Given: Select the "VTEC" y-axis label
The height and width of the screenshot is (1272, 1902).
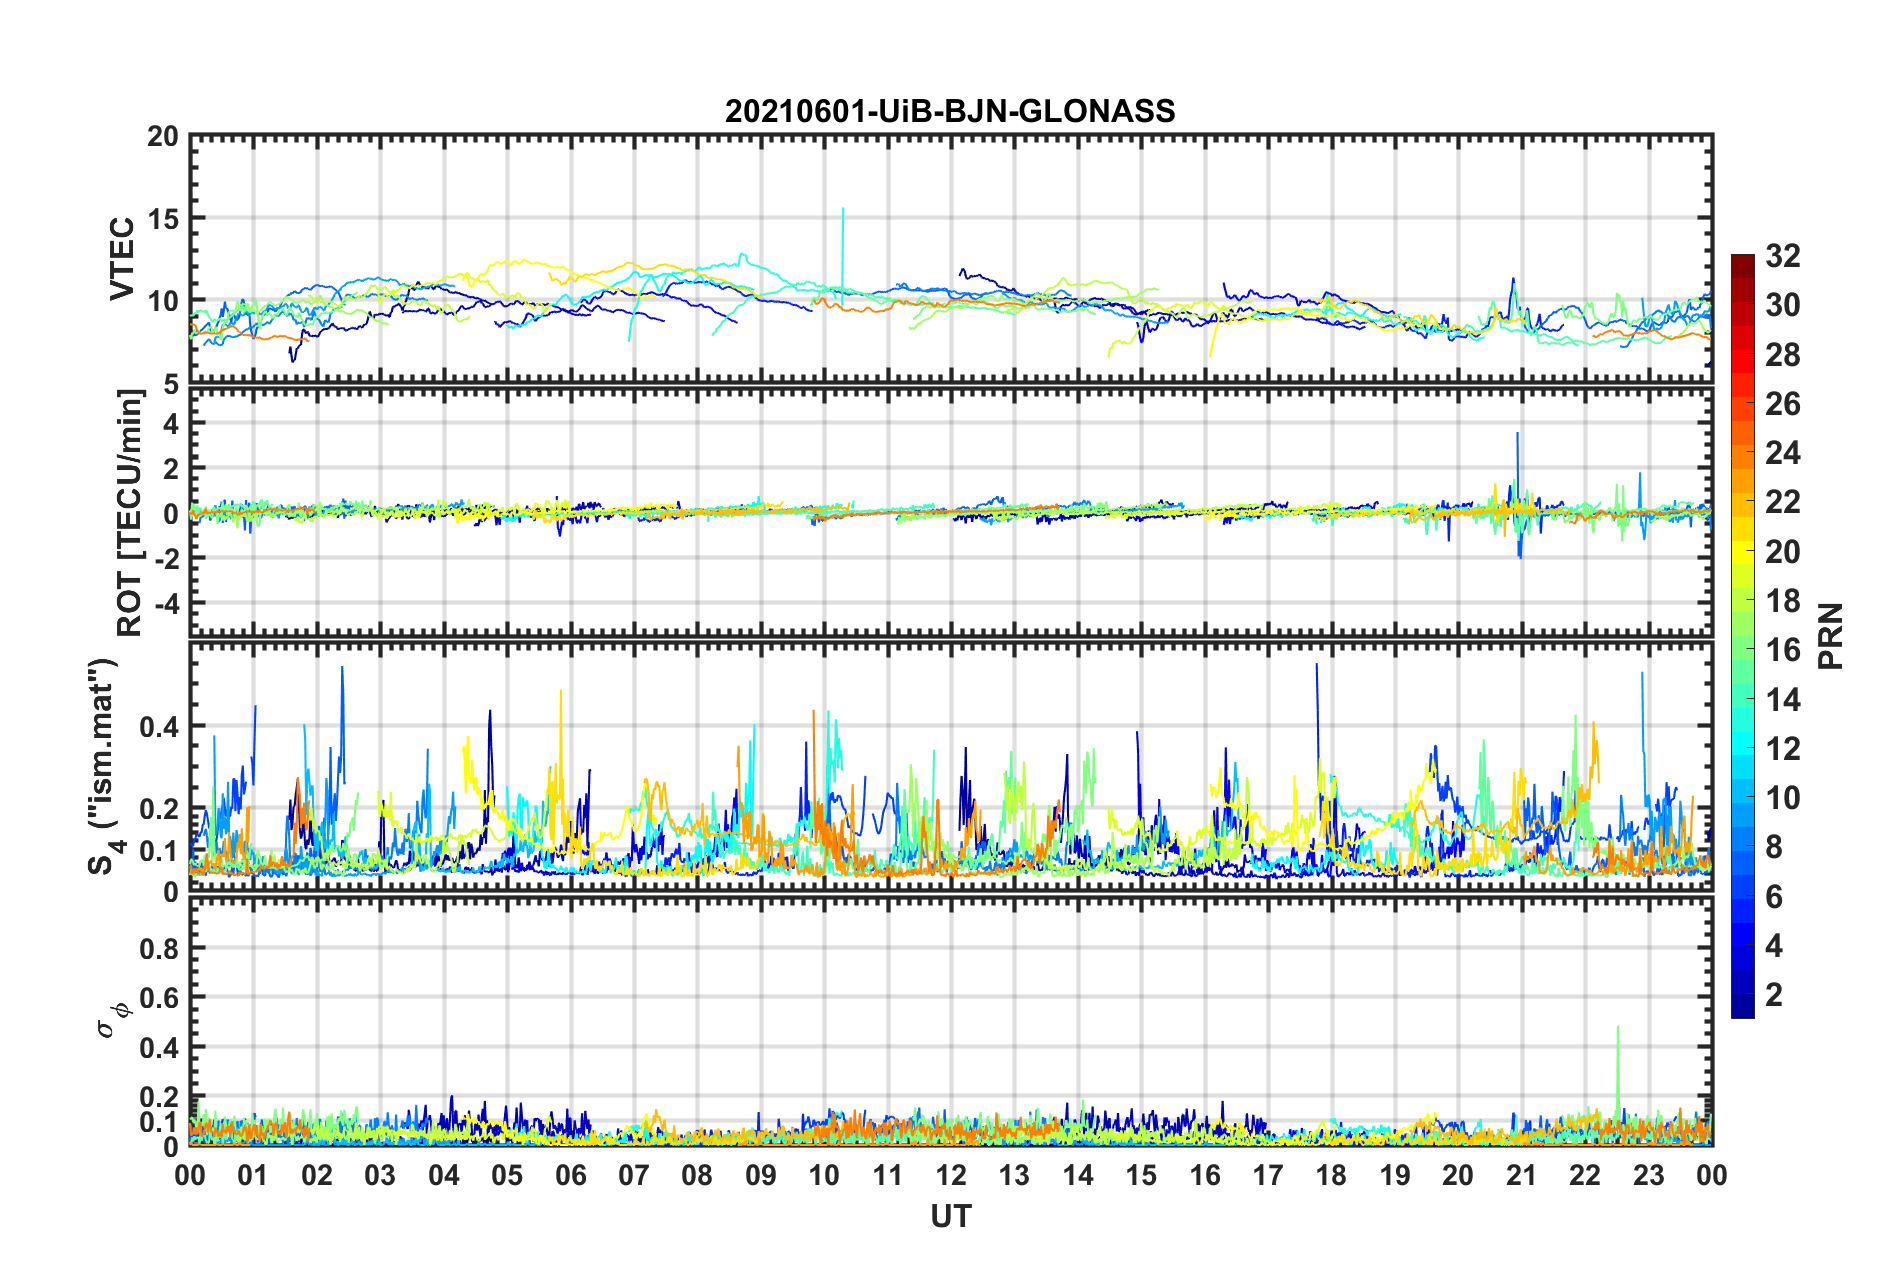Looking at the screenshot, I should (x=122, y=259).
